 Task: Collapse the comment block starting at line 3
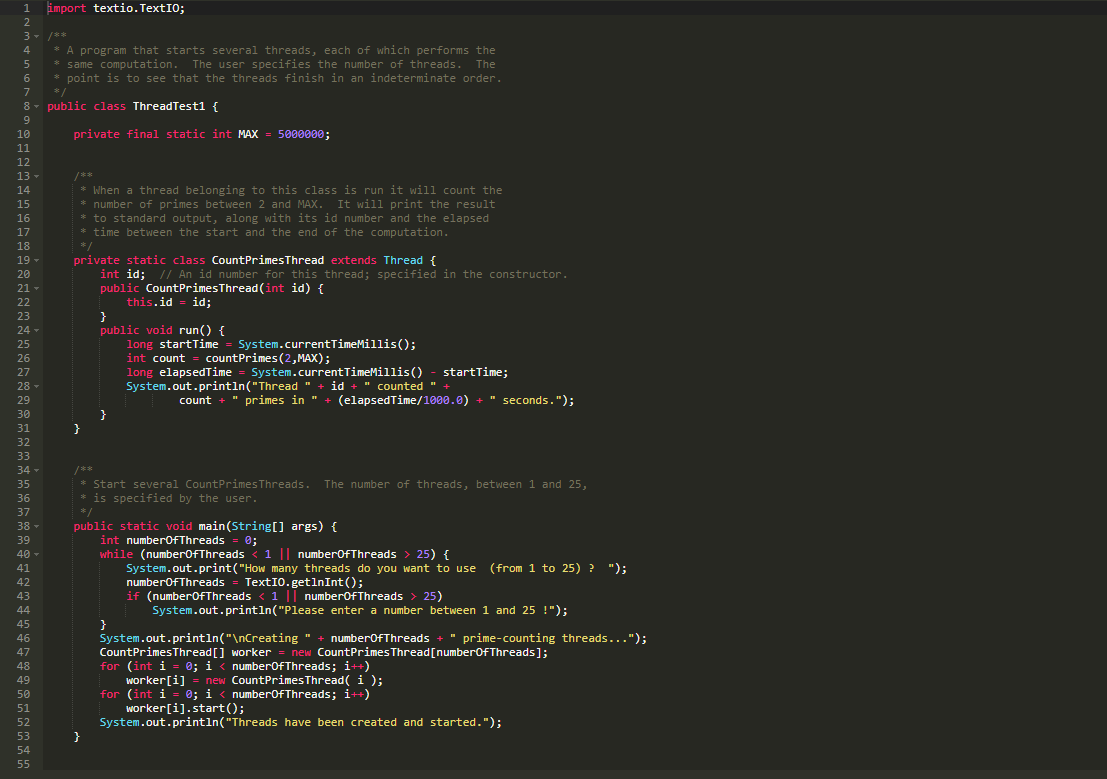click(x=36, y=36)
